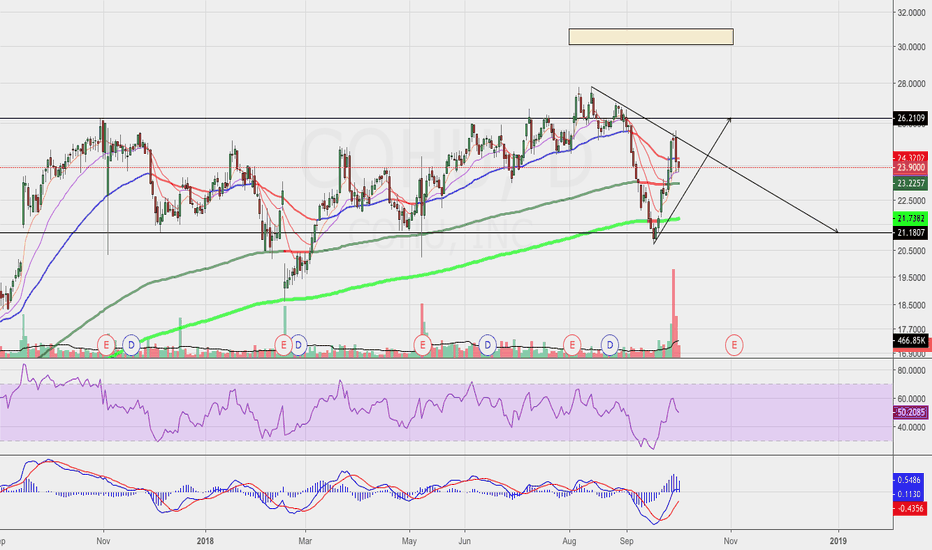Click the 0.1130 MACD histogram value label
The image size is (932, 550).
click(x=910, y=494)
